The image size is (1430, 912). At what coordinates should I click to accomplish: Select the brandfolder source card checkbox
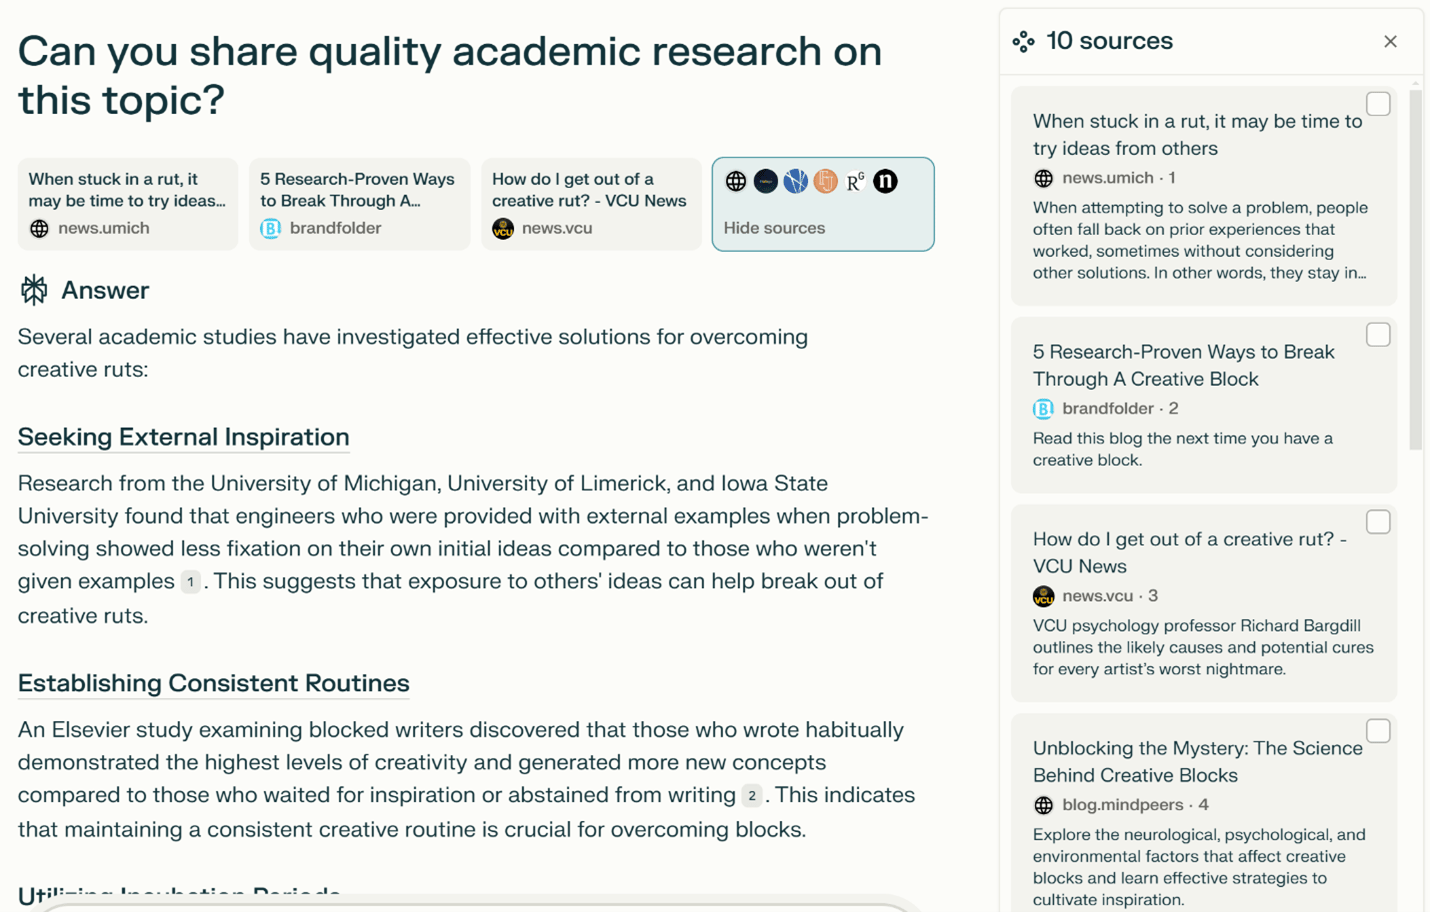point(1378,334)
